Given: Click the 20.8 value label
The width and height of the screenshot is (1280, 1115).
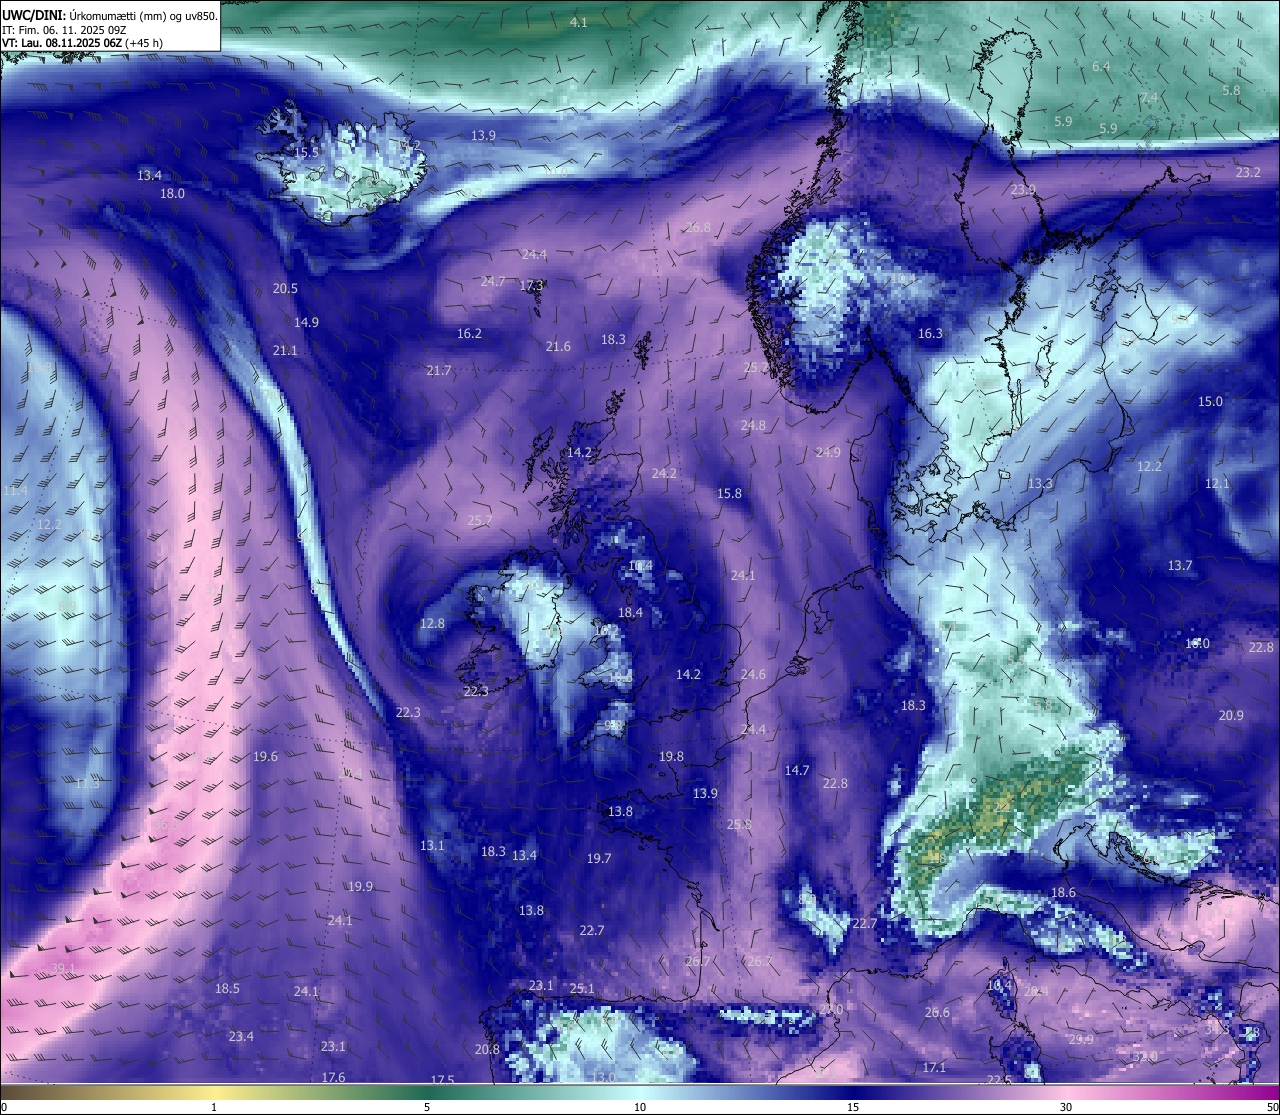Looking at the screenshot, I should [x=487, y=1049].
